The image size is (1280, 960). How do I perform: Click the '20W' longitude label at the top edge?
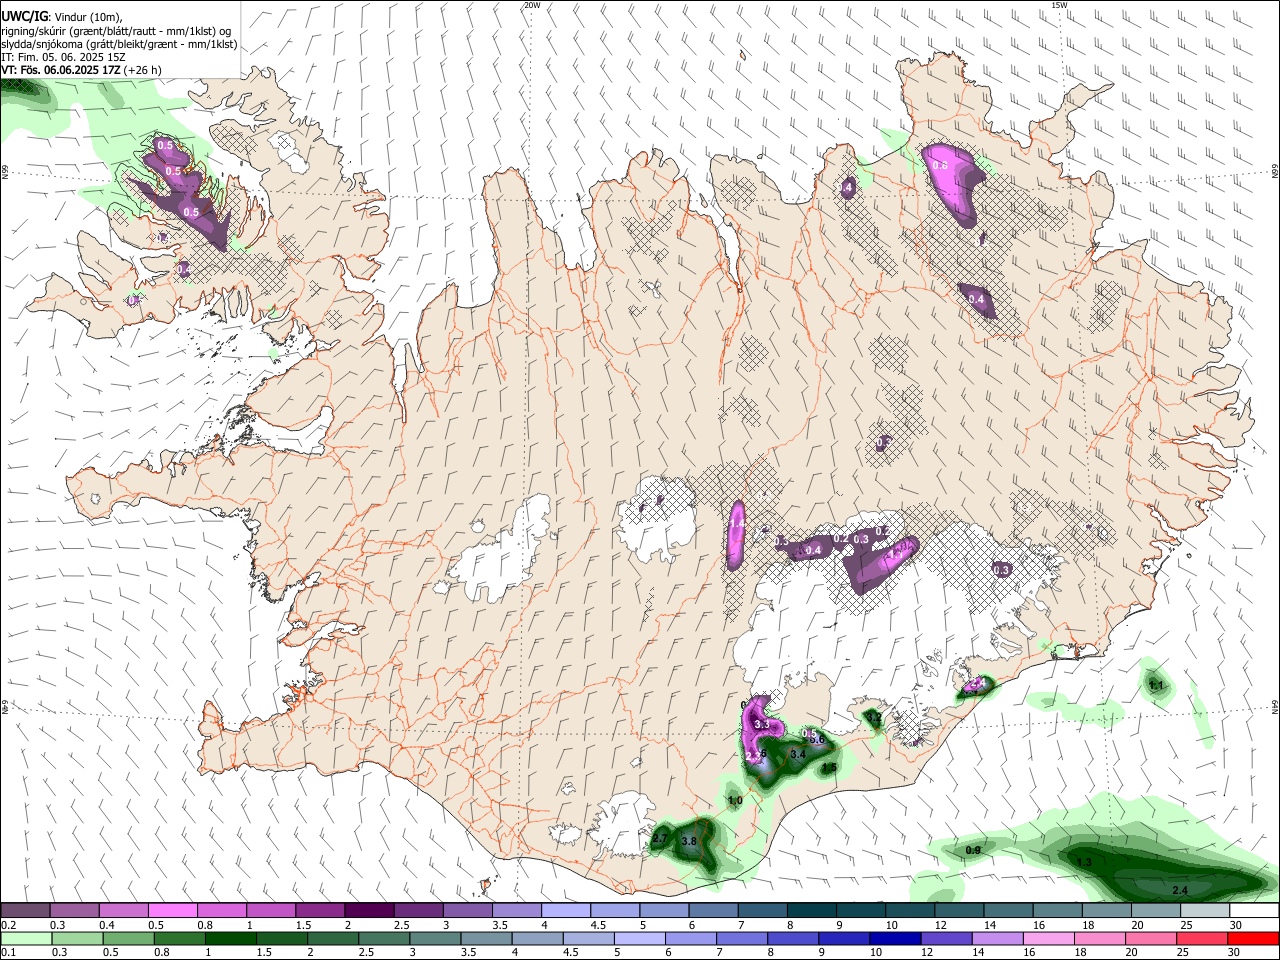click(x=532, y=5)
